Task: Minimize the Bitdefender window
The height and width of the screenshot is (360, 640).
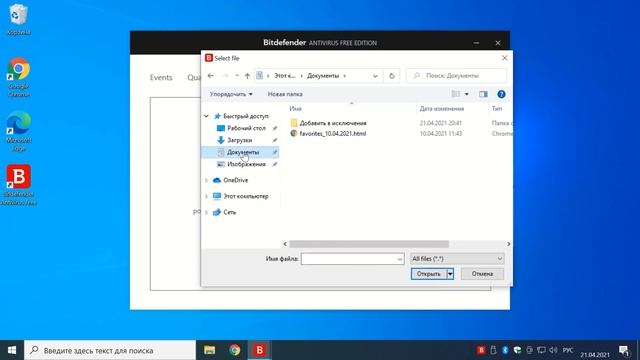Action: 476,43
